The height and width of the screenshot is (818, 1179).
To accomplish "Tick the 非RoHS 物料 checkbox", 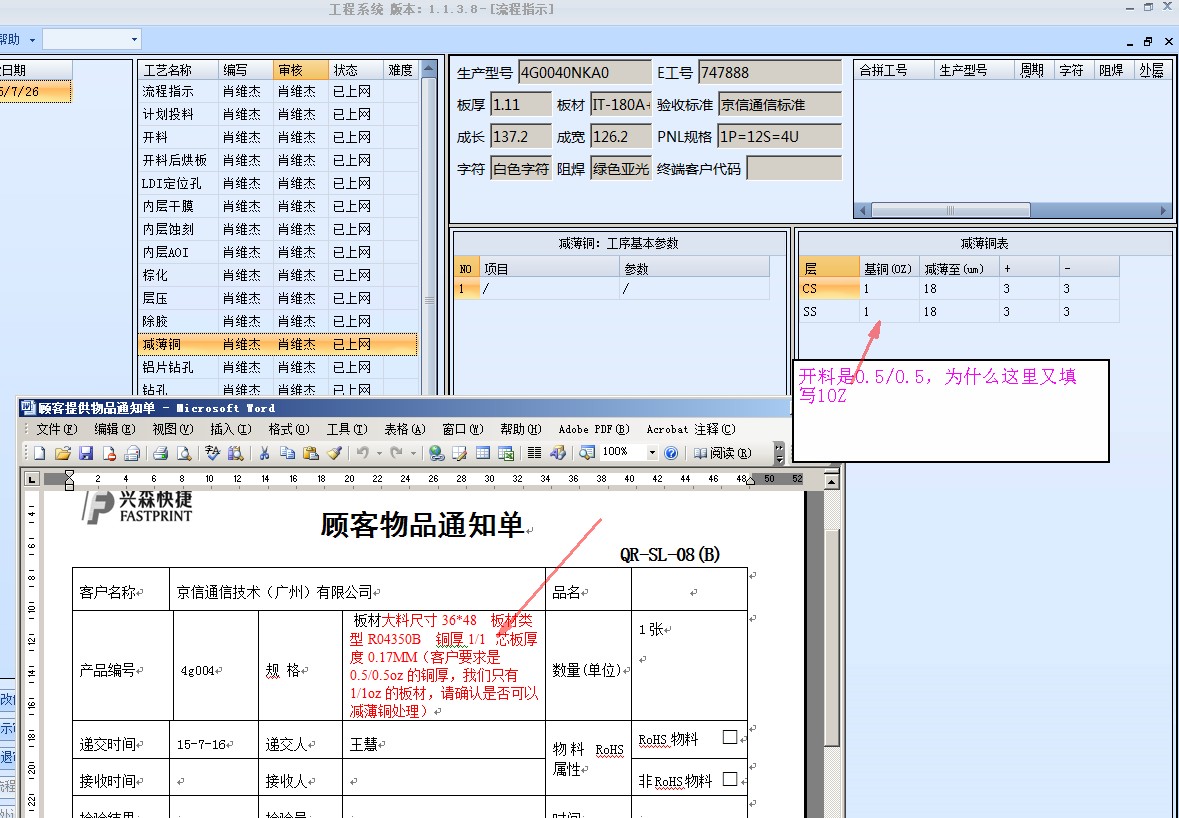I will tap(729, 779).
